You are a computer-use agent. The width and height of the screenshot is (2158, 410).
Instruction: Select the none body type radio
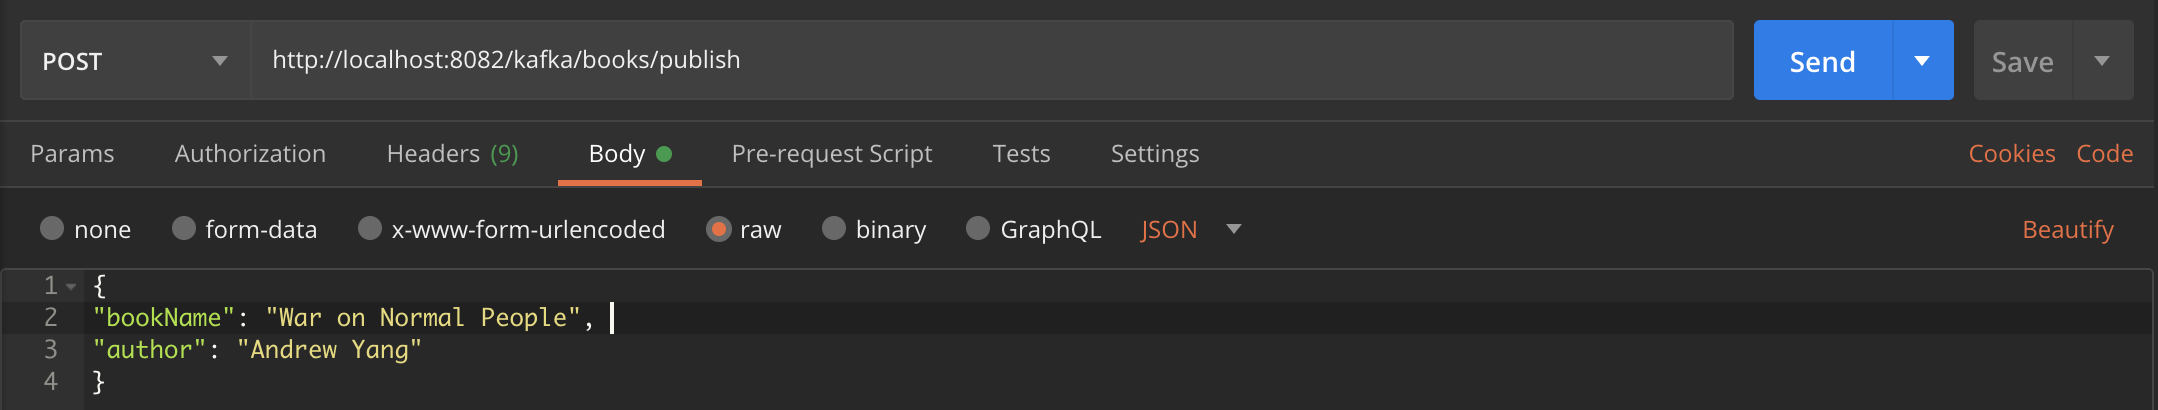point(52,229)
